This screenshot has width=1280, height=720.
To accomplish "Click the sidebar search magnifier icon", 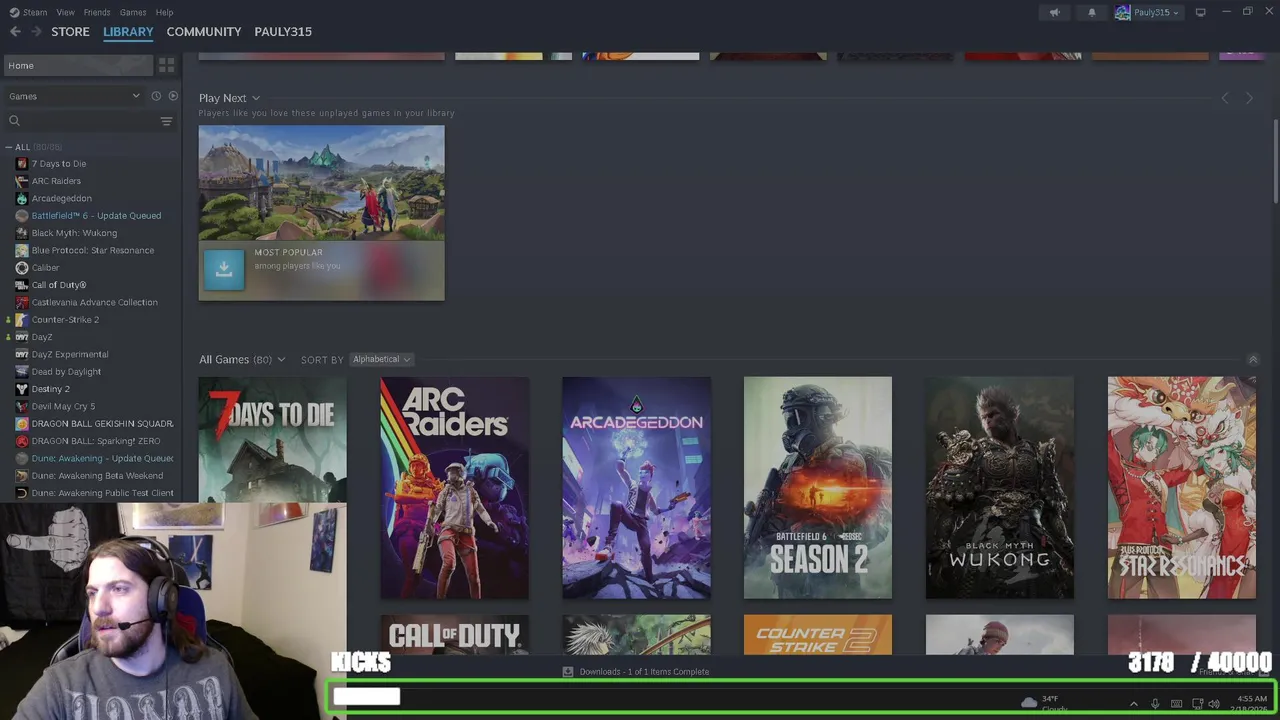I will (14, 121).
